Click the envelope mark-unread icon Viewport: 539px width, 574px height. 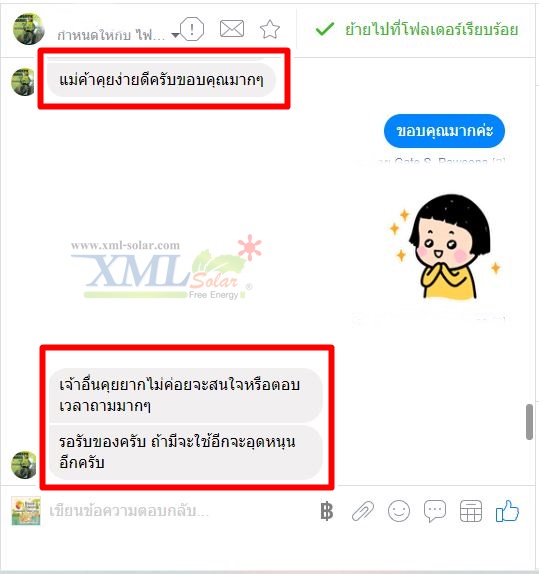point(232,29)
